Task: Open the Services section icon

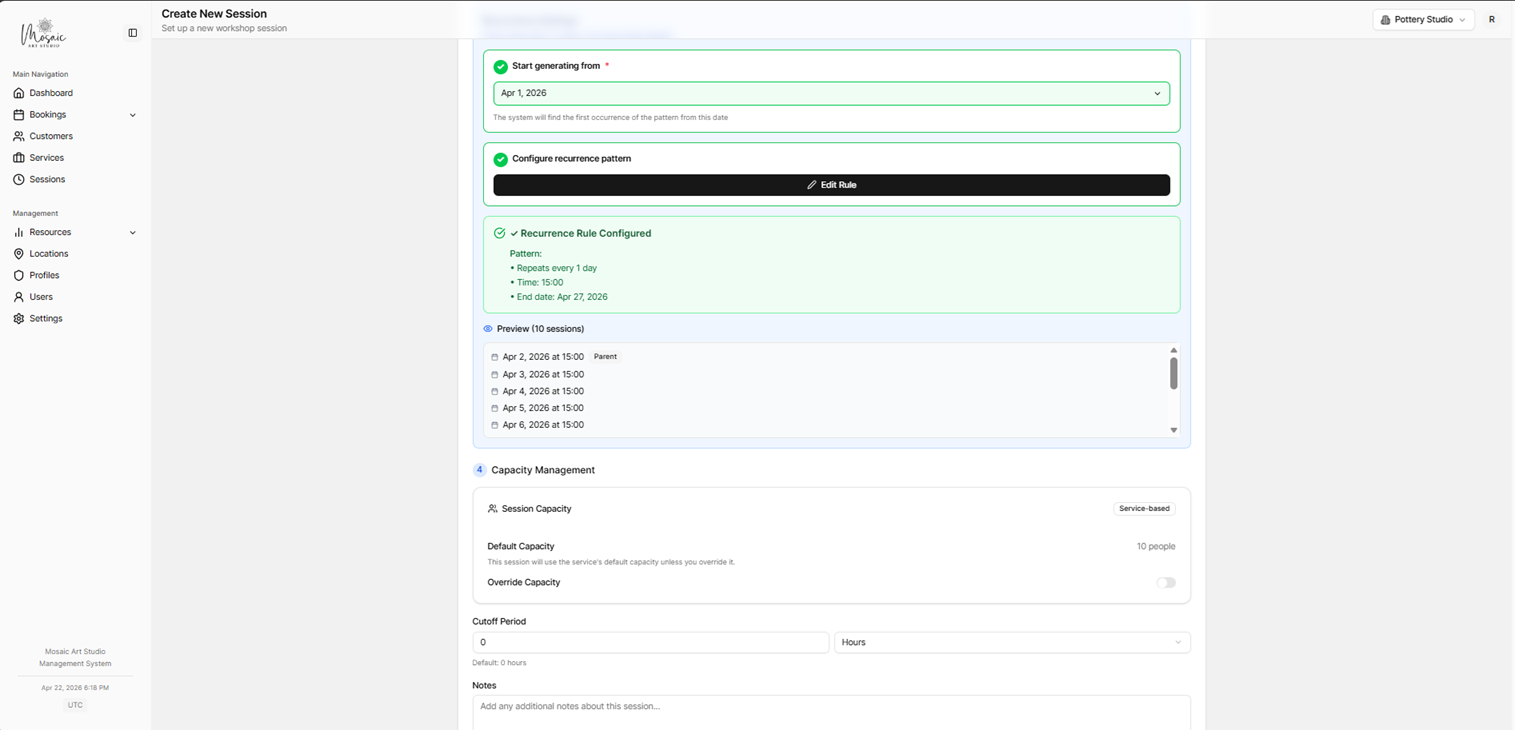Action: 20,157
